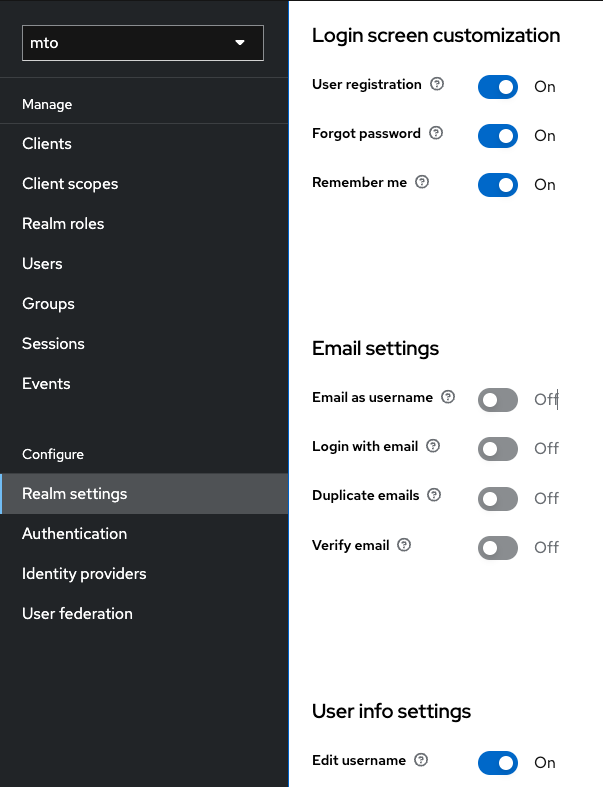Toggle the Duplicate emails switch
Viewport: 603px width, 787px height.
(498, 498)
